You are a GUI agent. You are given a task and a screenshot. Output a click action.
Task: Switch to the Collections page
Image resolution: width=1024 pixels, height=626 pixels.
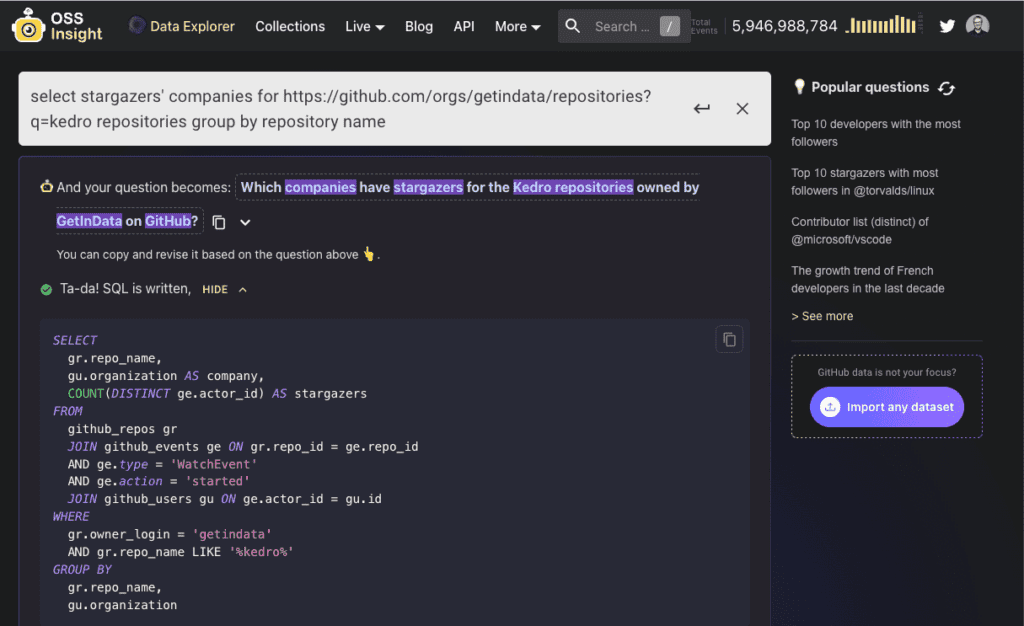point(290,26)
